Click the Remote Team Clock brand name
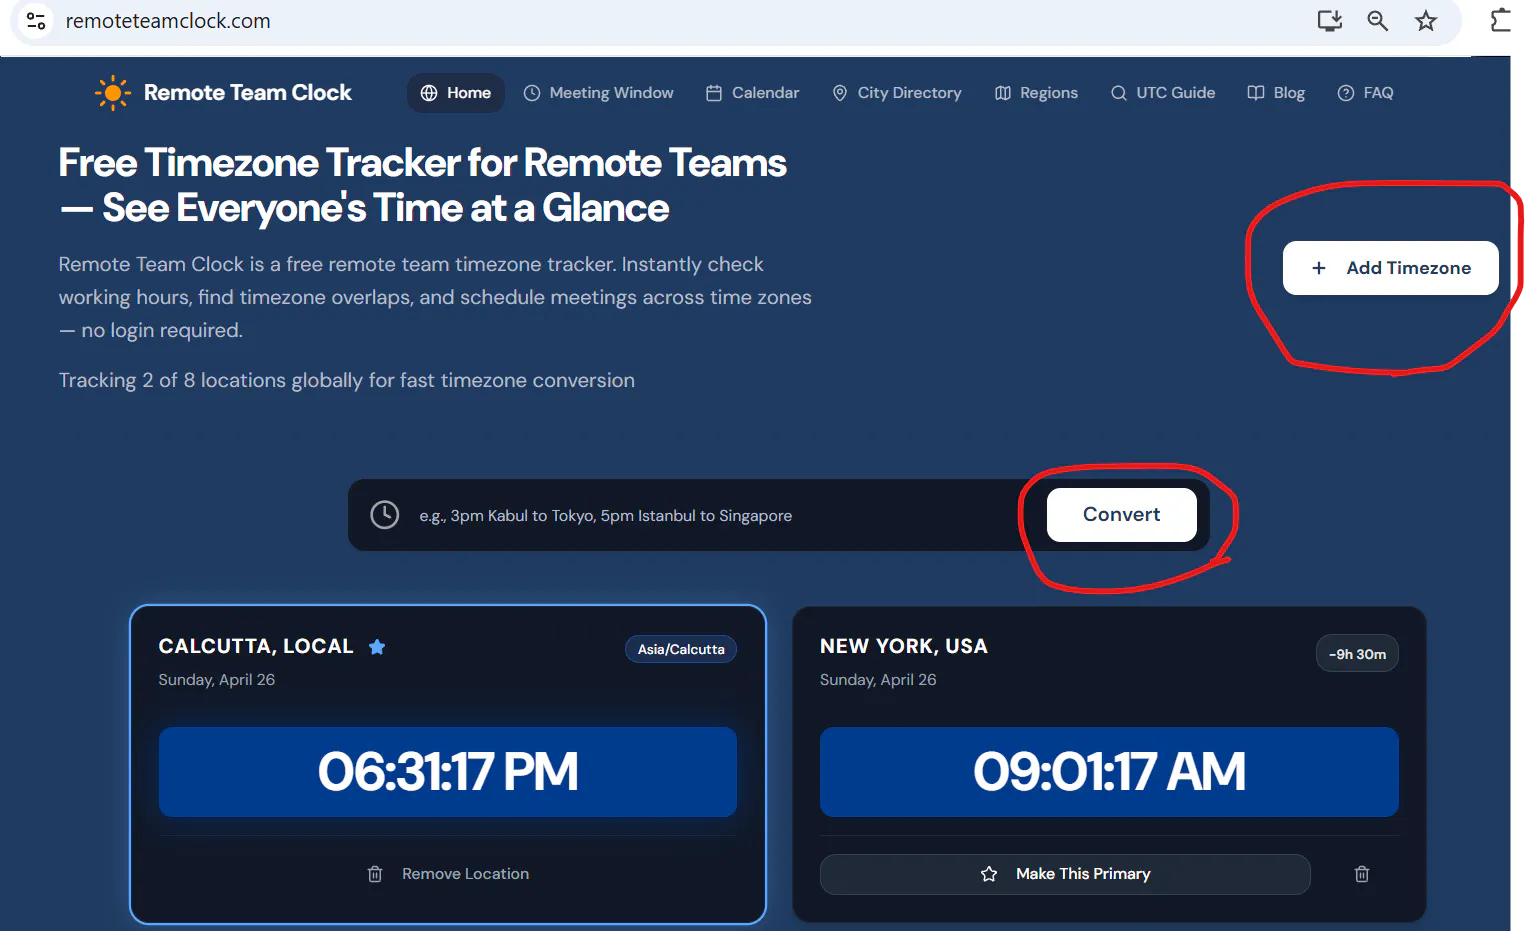This screenshot has height=931, width=1525. tap(248, 93)
